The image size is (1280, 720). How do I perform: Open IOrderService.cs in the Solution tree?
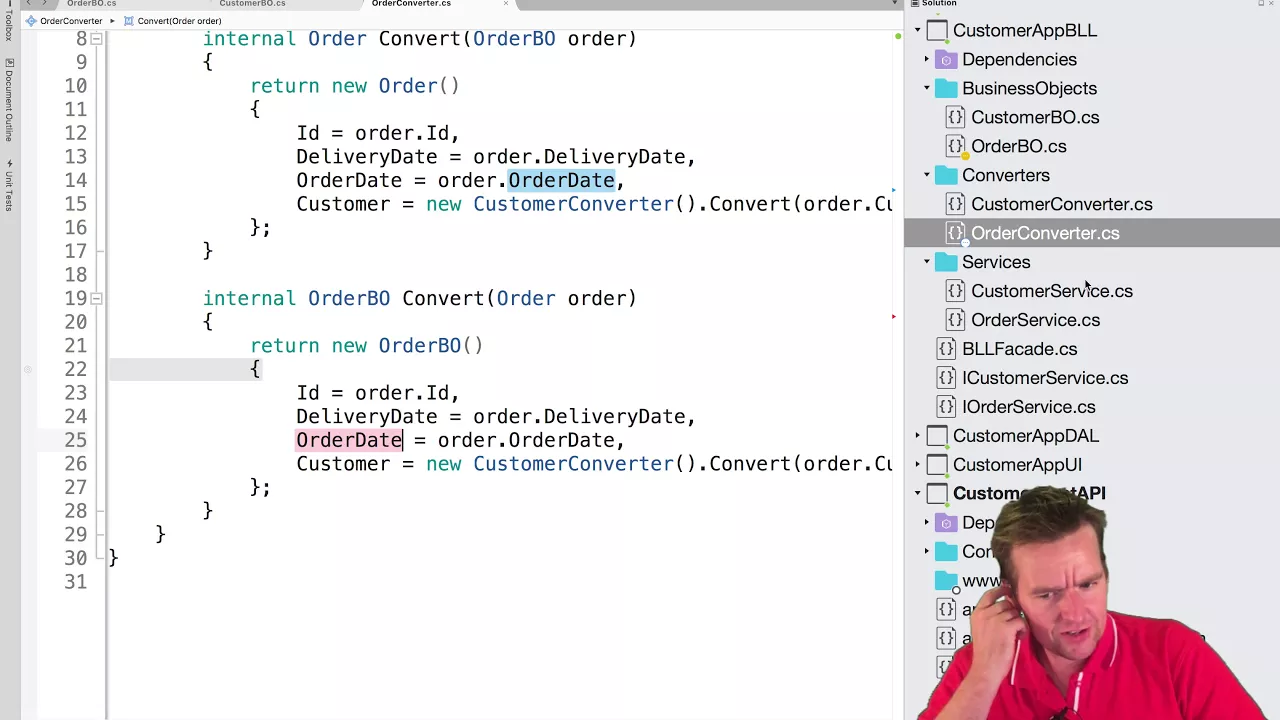(1028, 408)
